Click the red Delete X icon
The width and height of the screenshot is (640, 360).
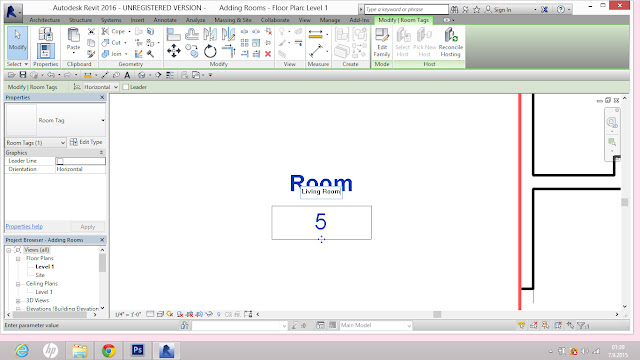[x=268, y=54]
